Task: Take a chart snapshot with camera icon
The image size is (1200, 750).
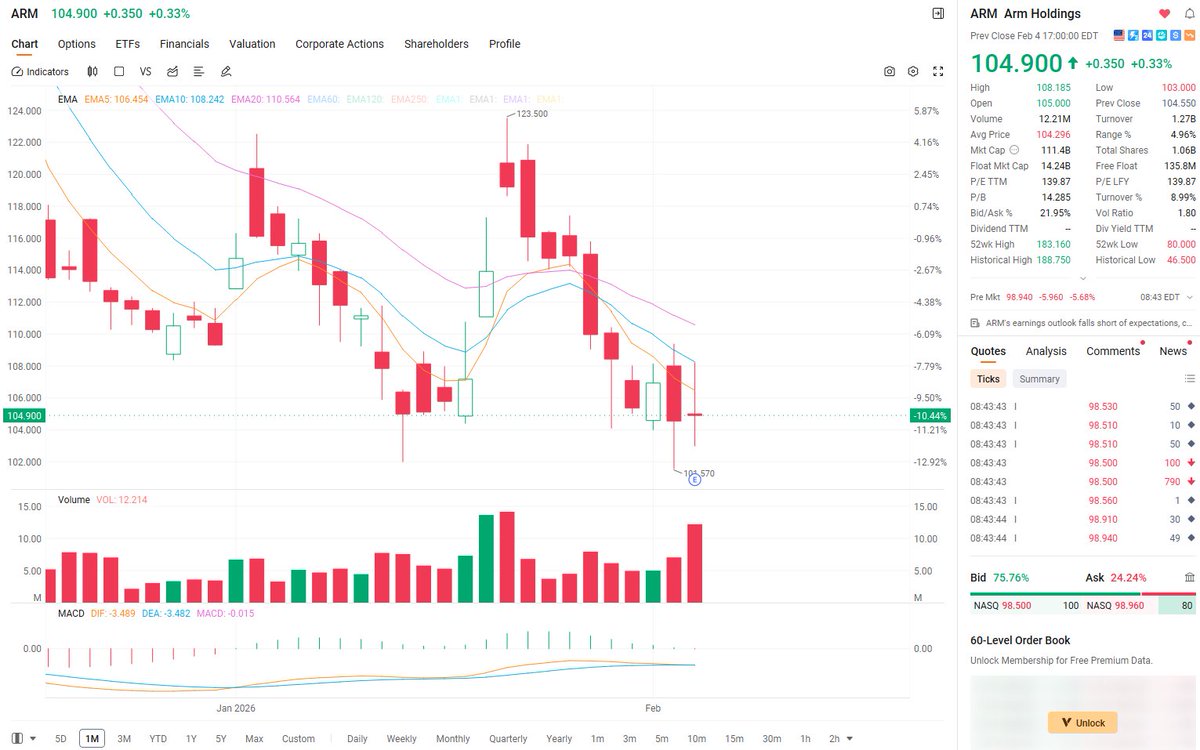Action: point(889,72)
